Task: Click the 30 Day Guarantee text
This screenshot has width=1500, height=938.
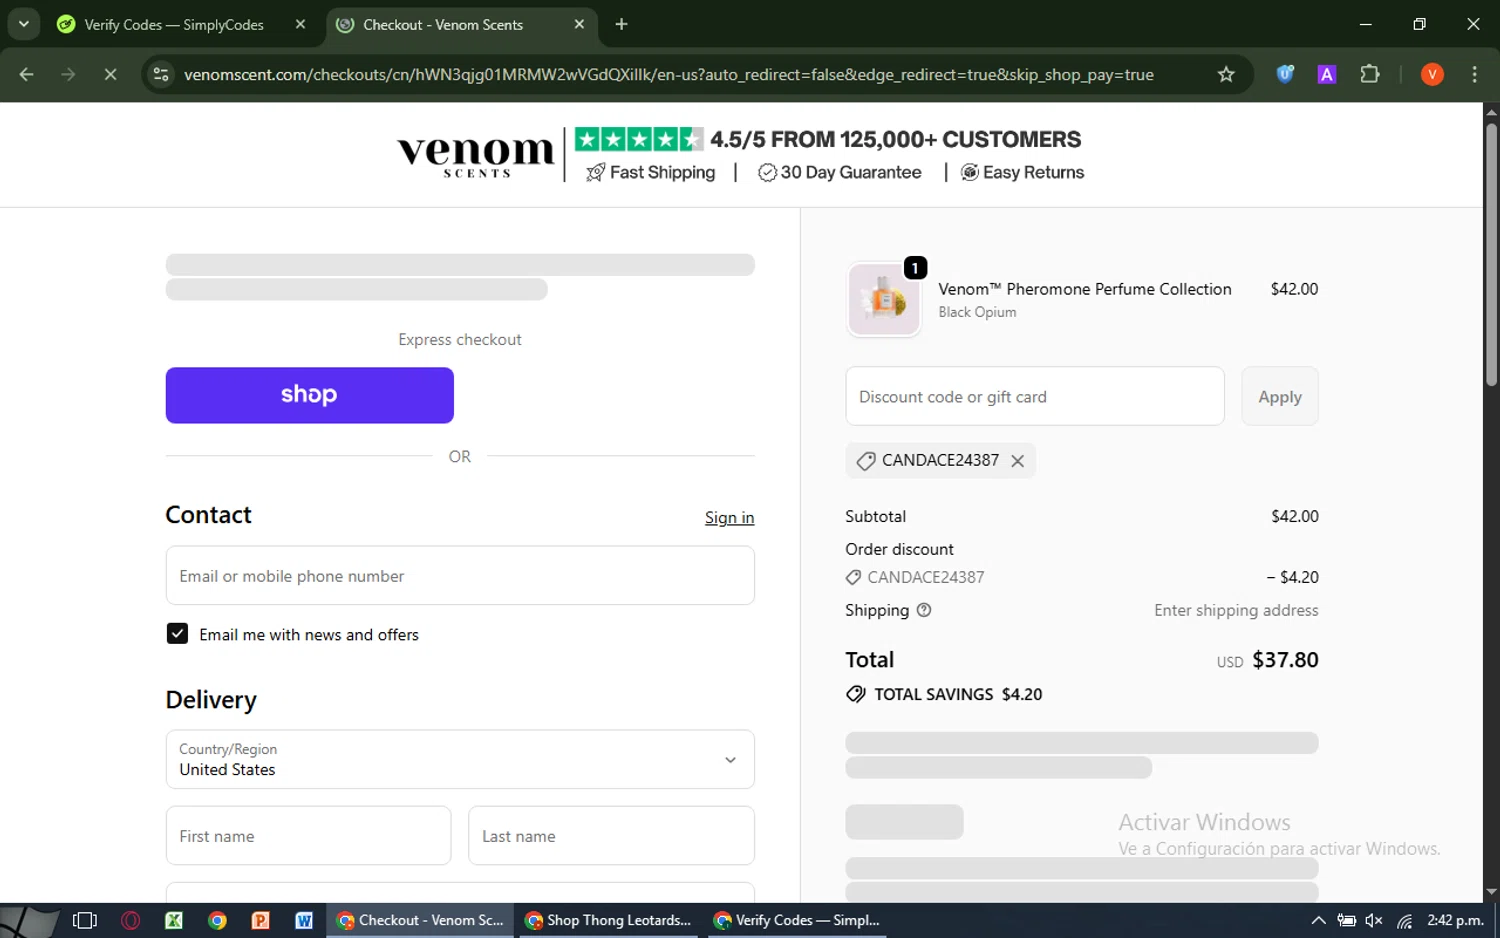Action: pos(850,173)
